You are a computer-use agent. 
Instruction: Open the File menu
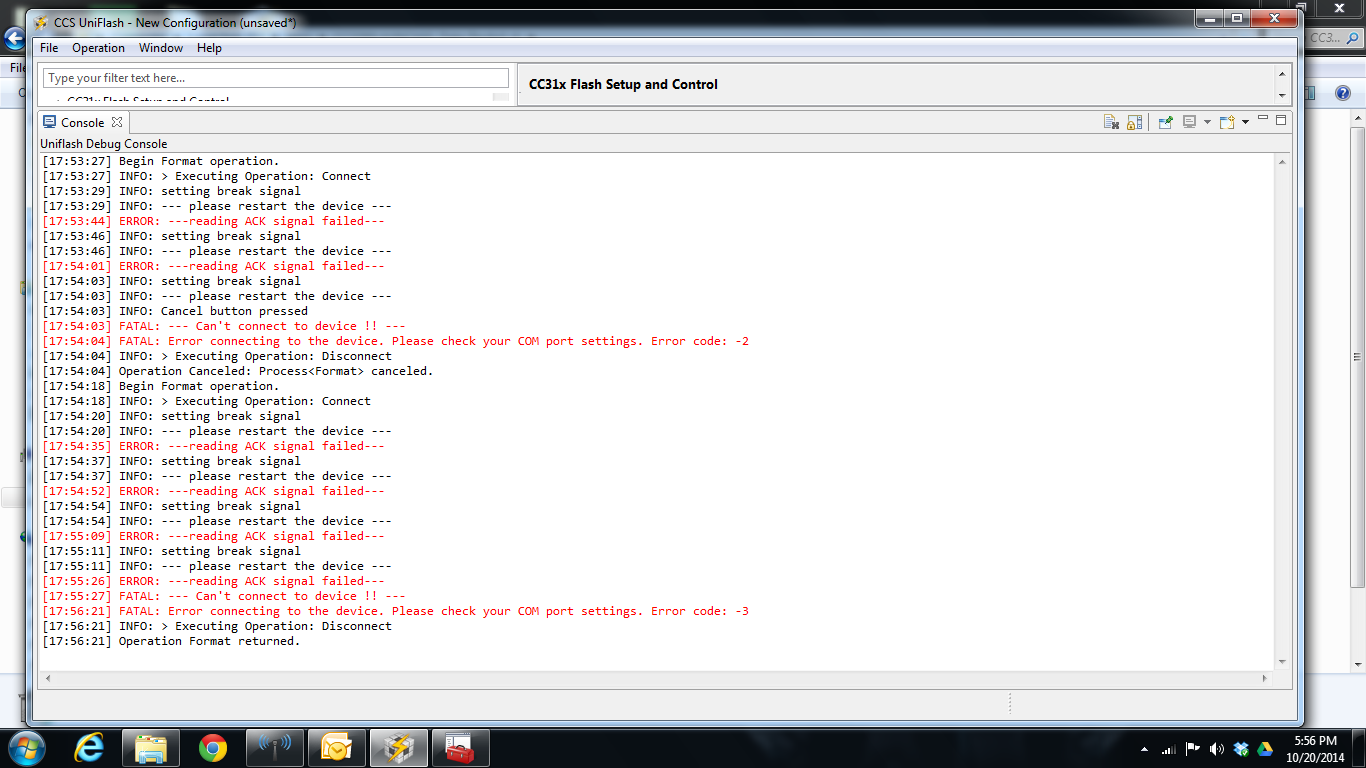tap(49, 48)
